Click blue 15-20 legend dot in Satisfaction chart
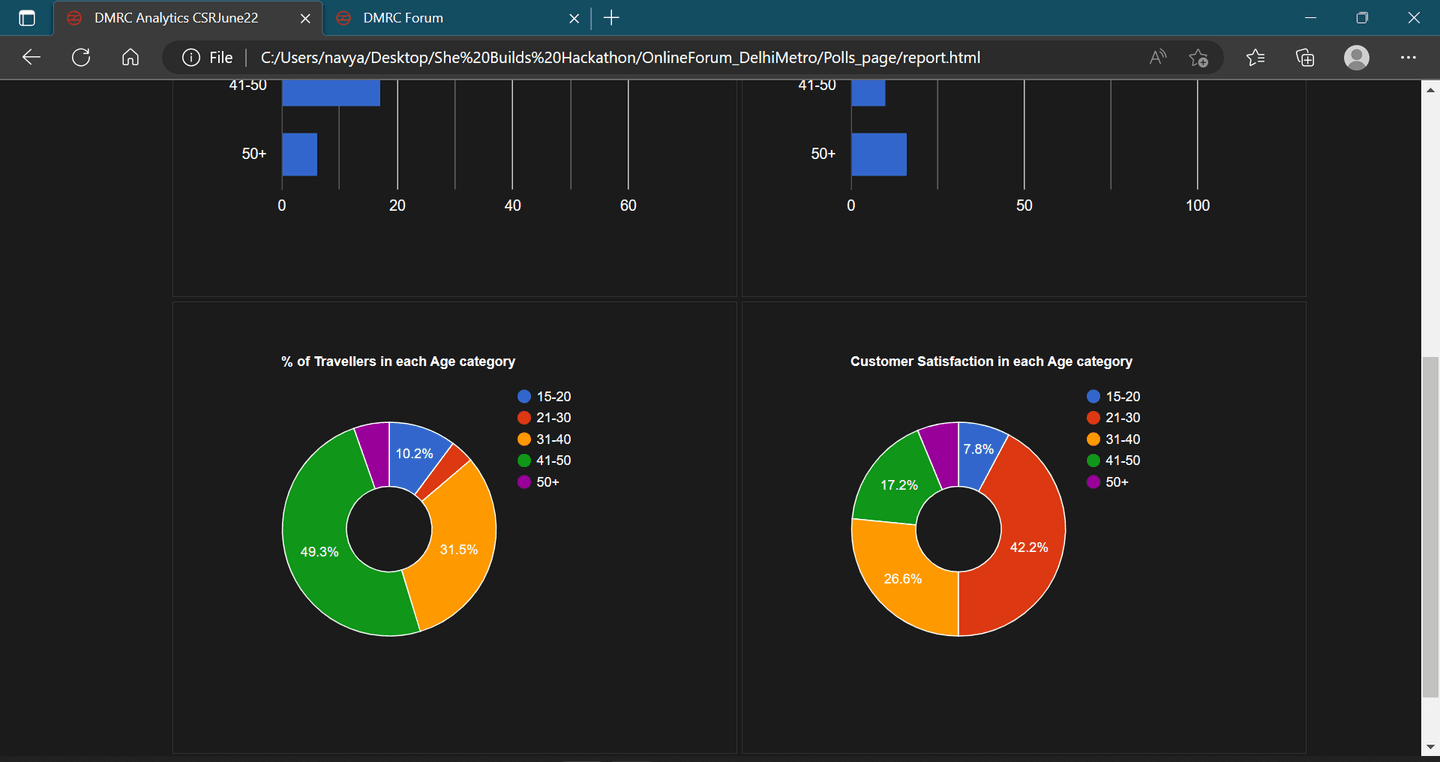Image resolution: width=1440 pixels, height=762 pixels. [1093, 397]
